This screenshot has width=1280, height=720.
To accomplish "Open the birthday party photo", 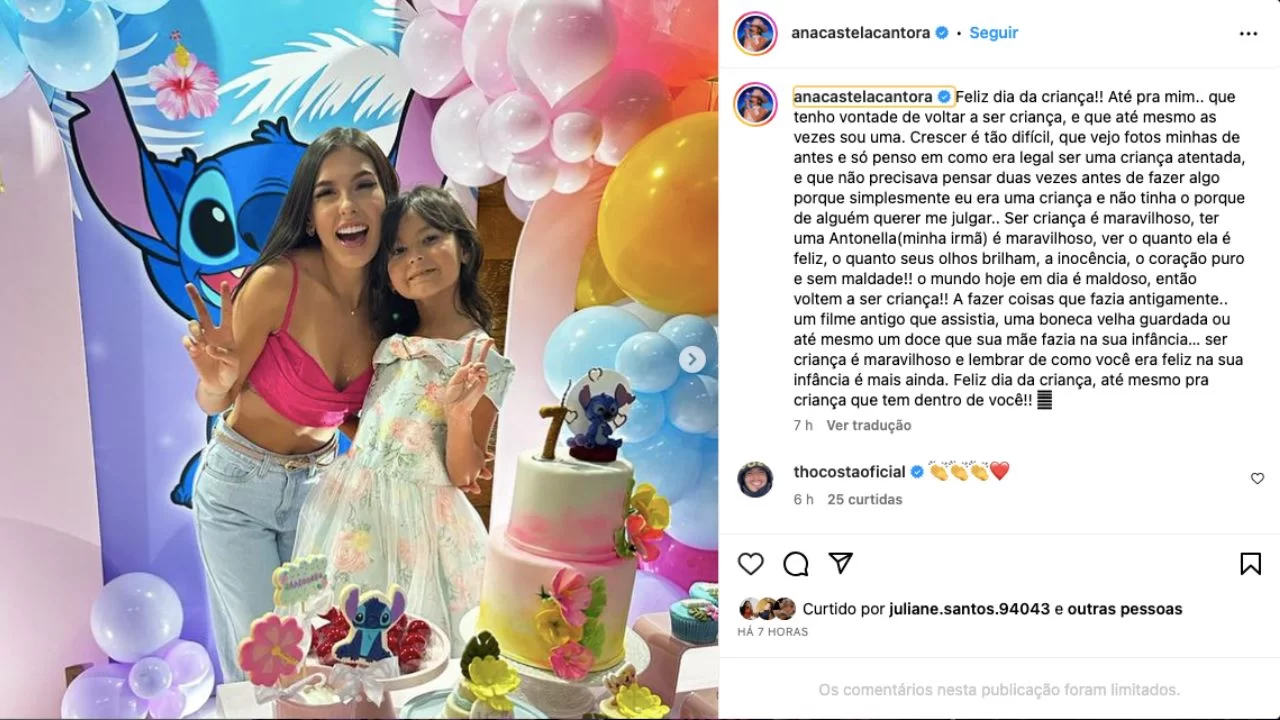I will (359, 360).
